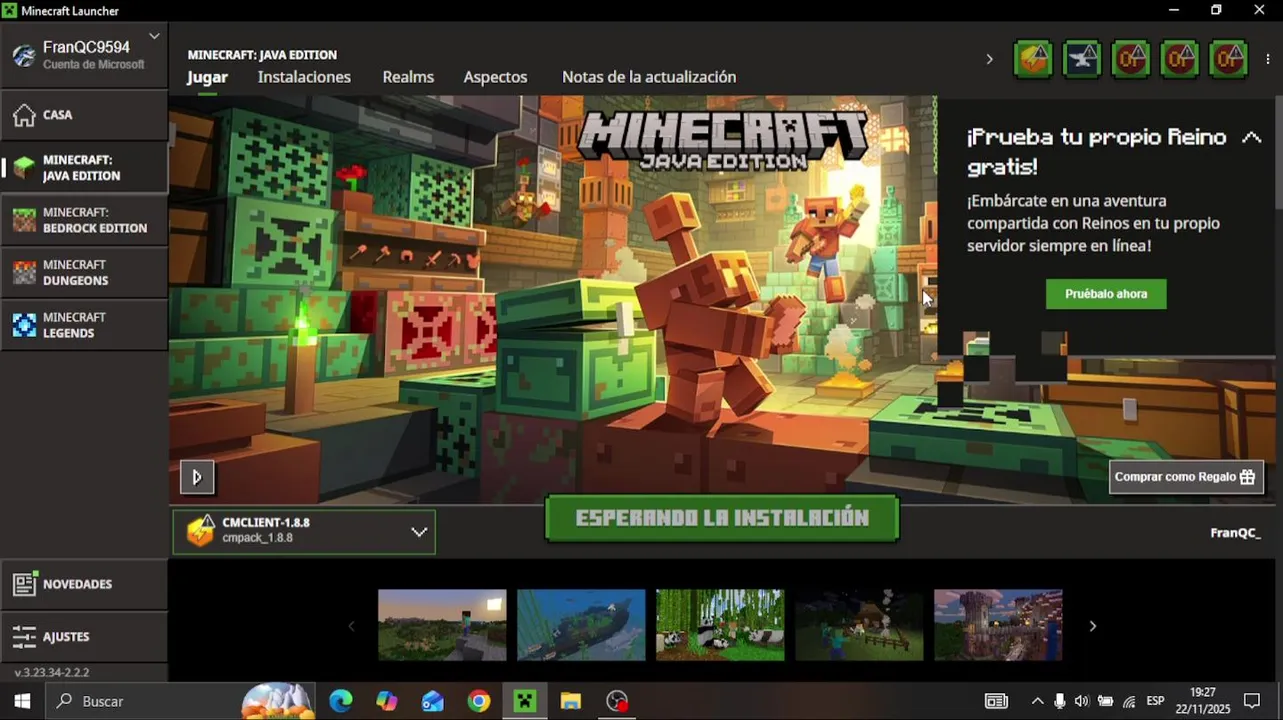Collapse the Reino promo panel chevron

click(1251, 138)
